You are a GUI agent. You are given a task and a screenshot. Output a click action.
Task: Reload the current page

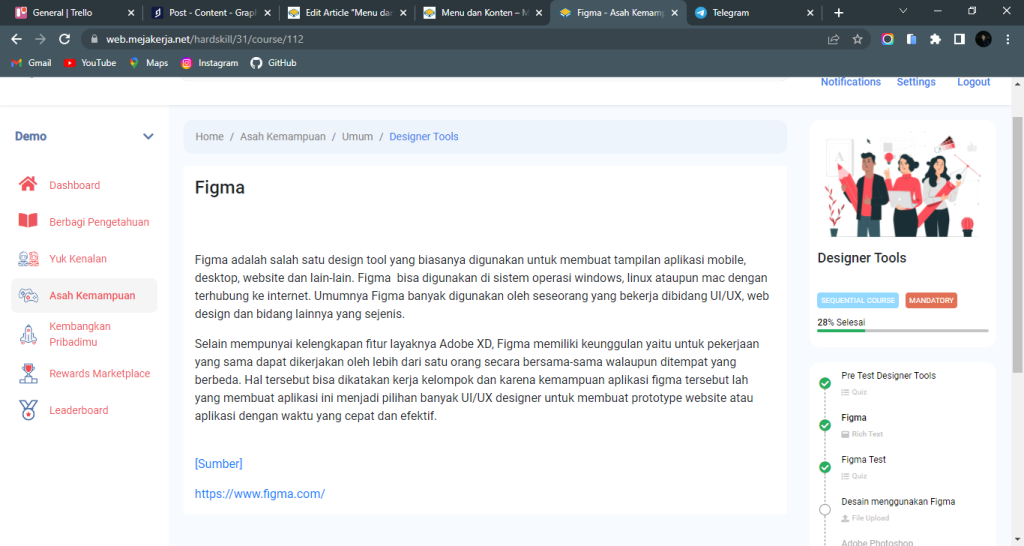[64, 39]
